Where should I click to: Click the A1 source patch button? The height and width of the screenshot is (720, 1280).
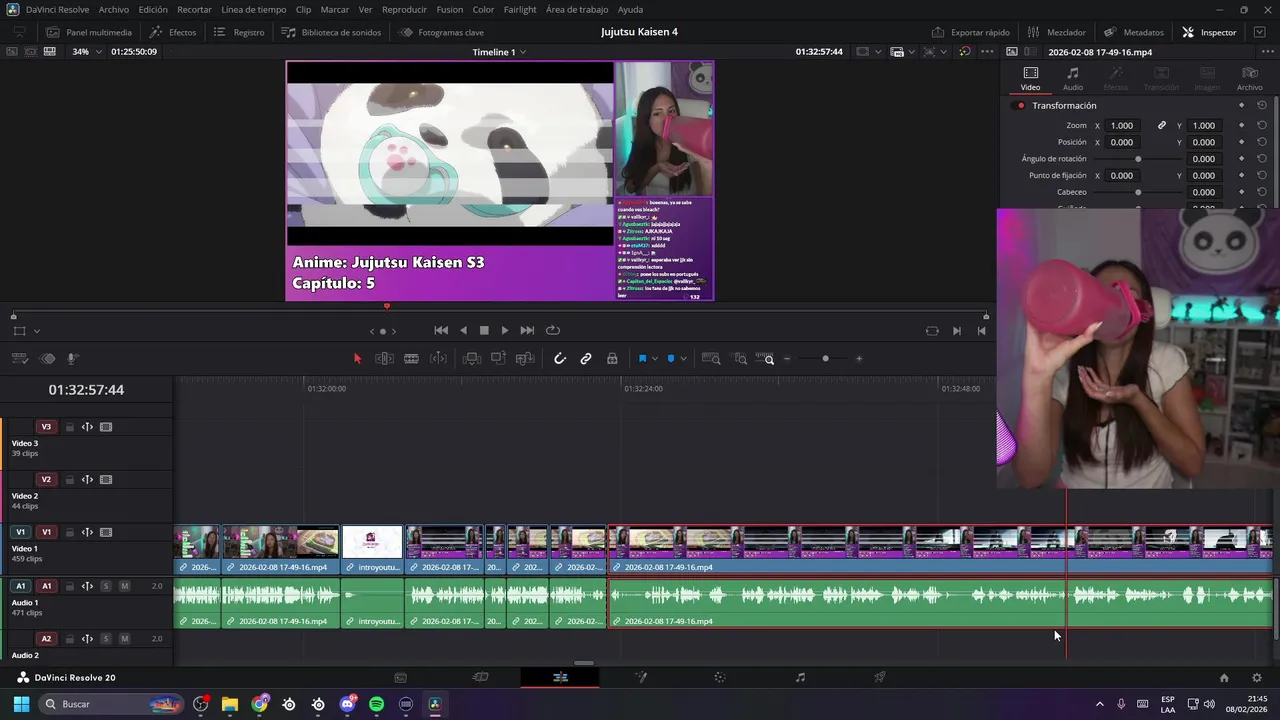coord(20,586)
